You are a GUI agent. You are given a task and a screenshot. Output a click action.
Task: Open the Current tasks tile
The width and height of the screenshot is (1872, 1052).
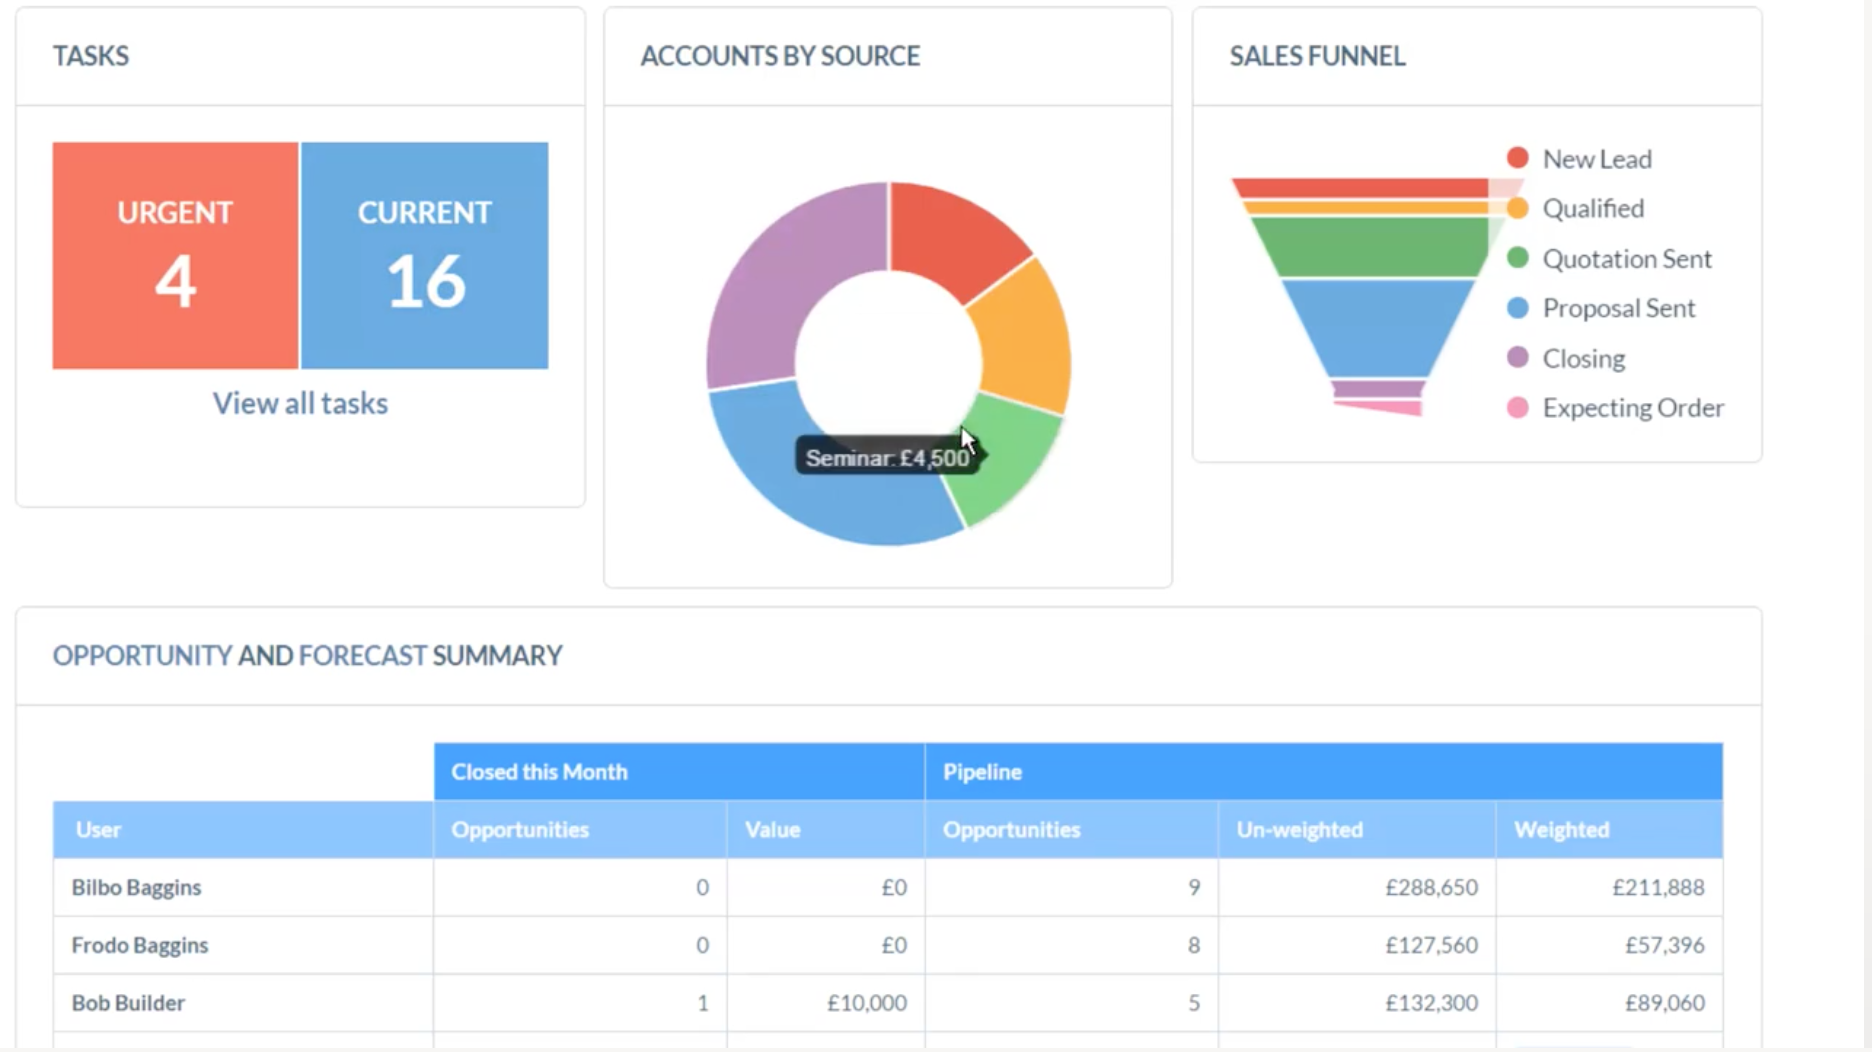pyautogui.click(x=424, y=255)
